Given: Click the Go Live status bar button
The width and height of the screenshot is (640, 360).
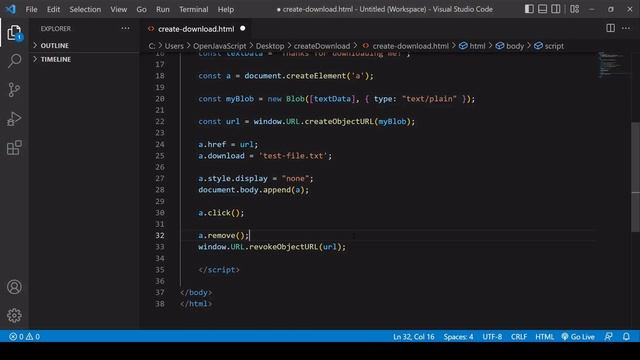Looking at the screenshot, I should 578,337.
